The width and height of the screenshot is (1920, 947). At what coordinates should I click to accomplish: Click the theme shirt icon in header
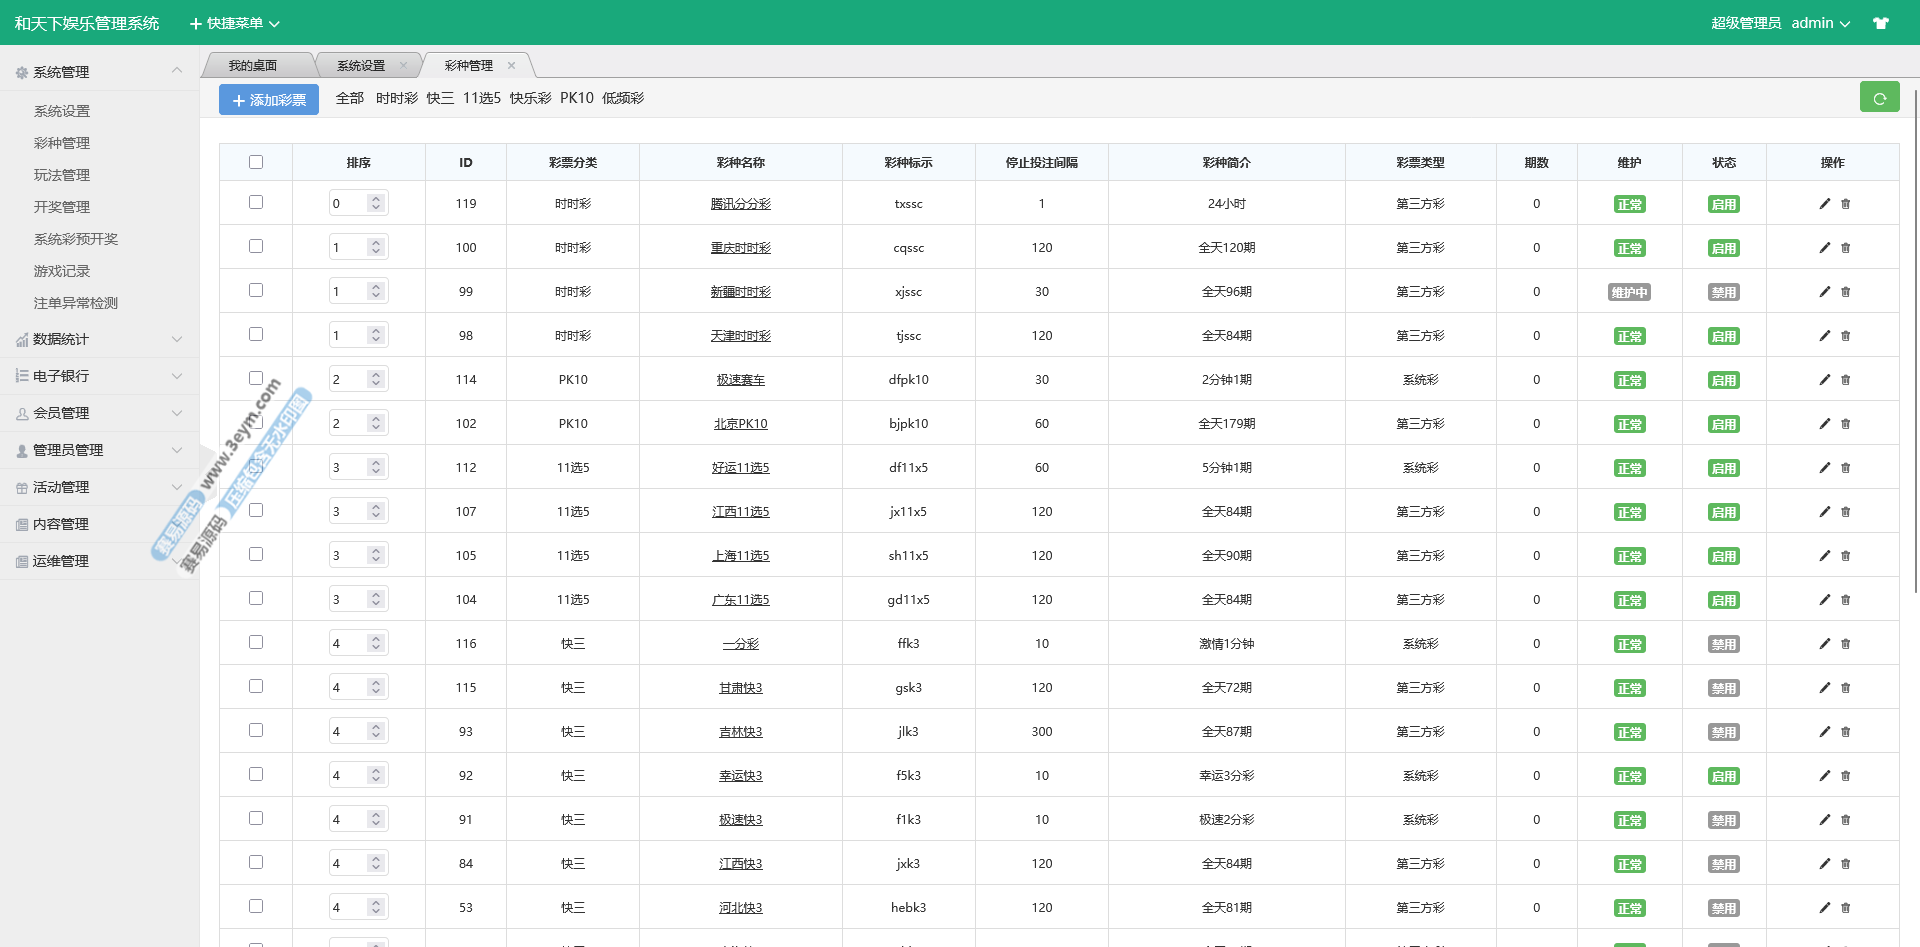[x=1881, y=23]
